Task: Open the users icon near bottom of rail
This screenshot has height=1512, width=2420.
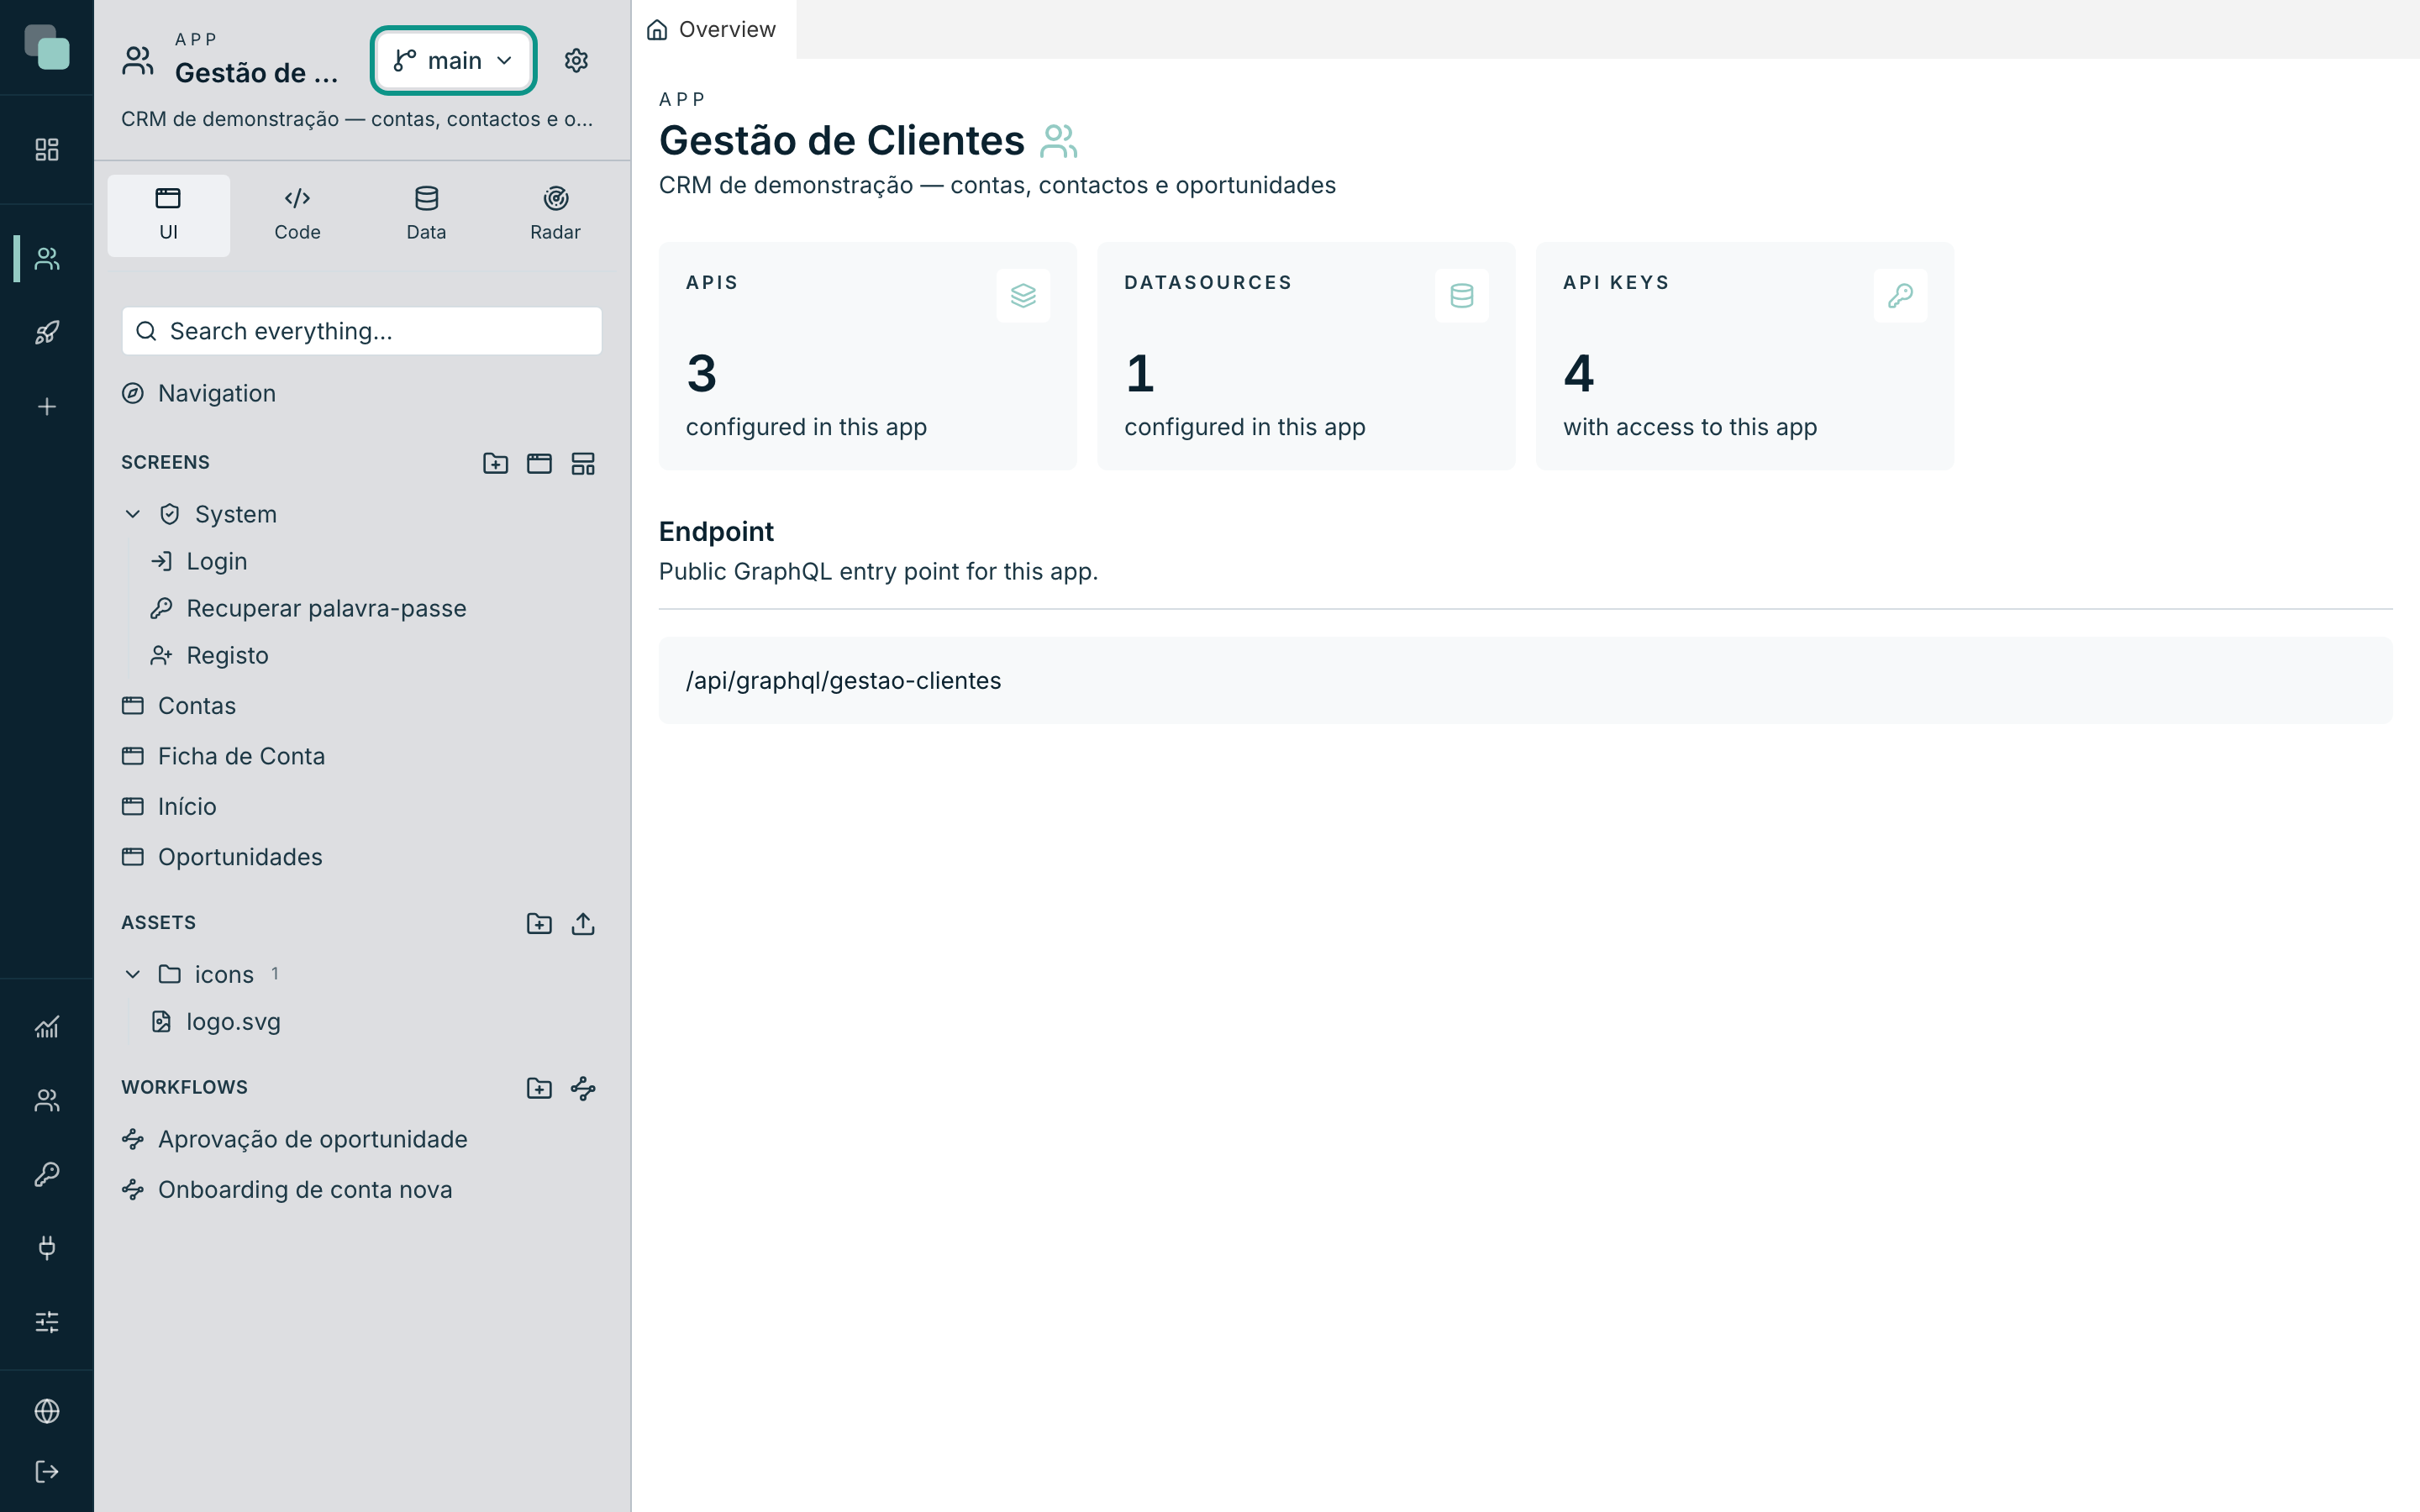Action: tap(47, 1101)
